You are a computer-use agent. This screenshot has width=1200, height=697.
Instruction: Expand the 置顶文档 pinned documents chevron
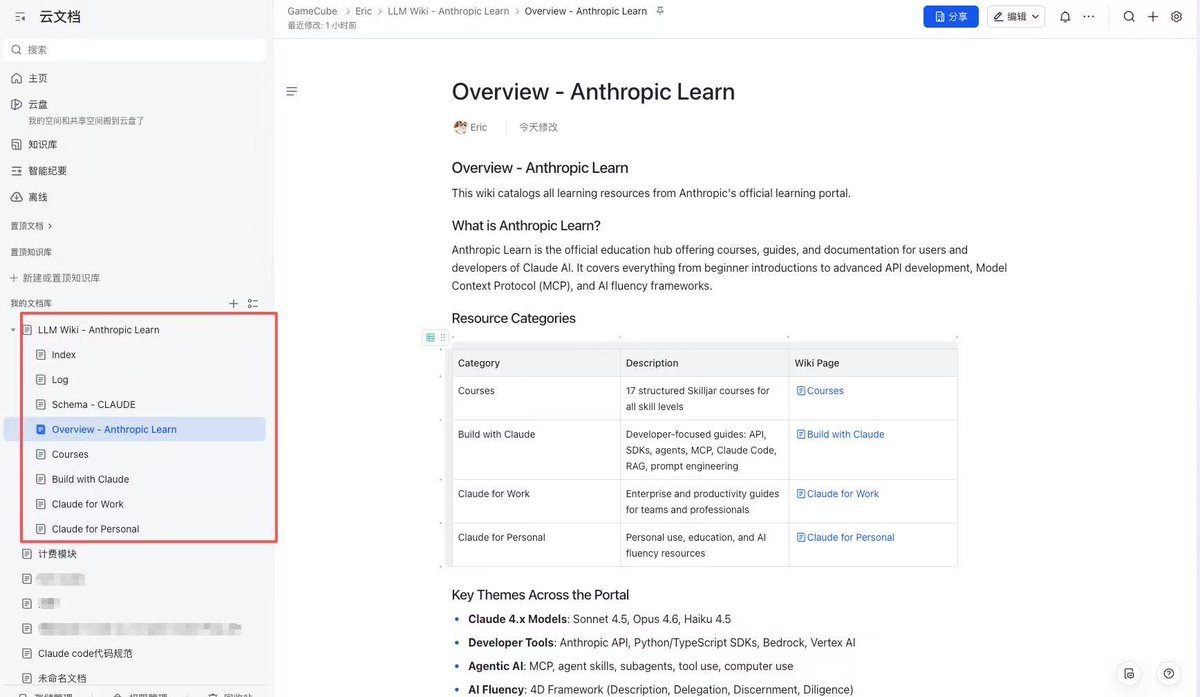tap(50, 226)
